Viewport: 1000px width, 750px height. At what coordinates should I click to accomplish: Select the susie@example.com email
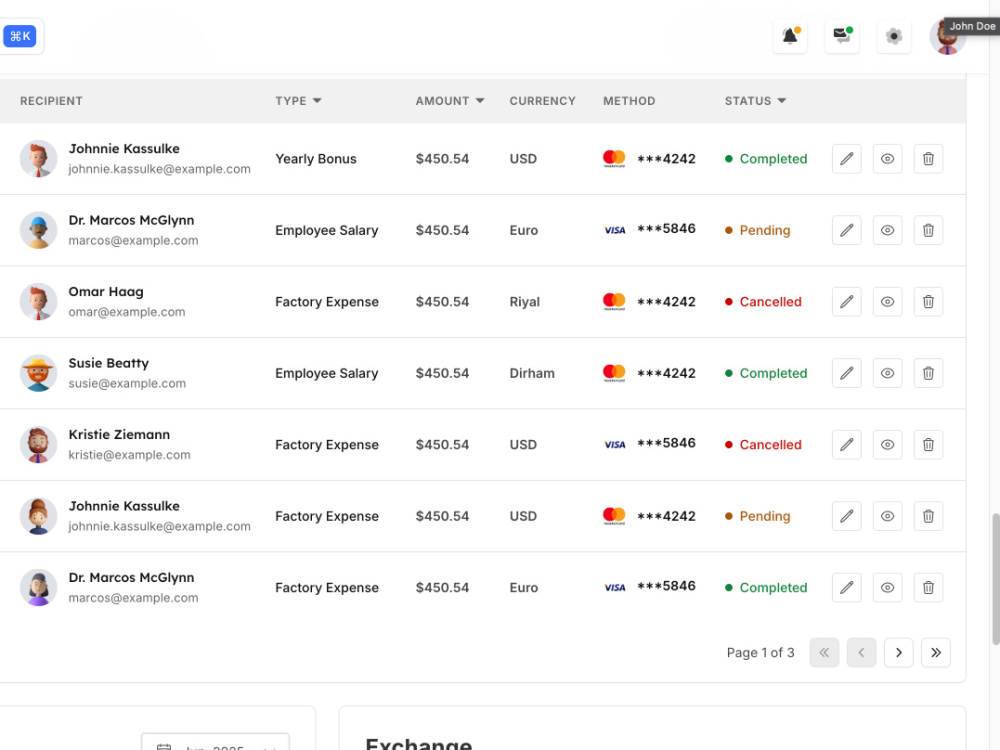click(128, 383)
